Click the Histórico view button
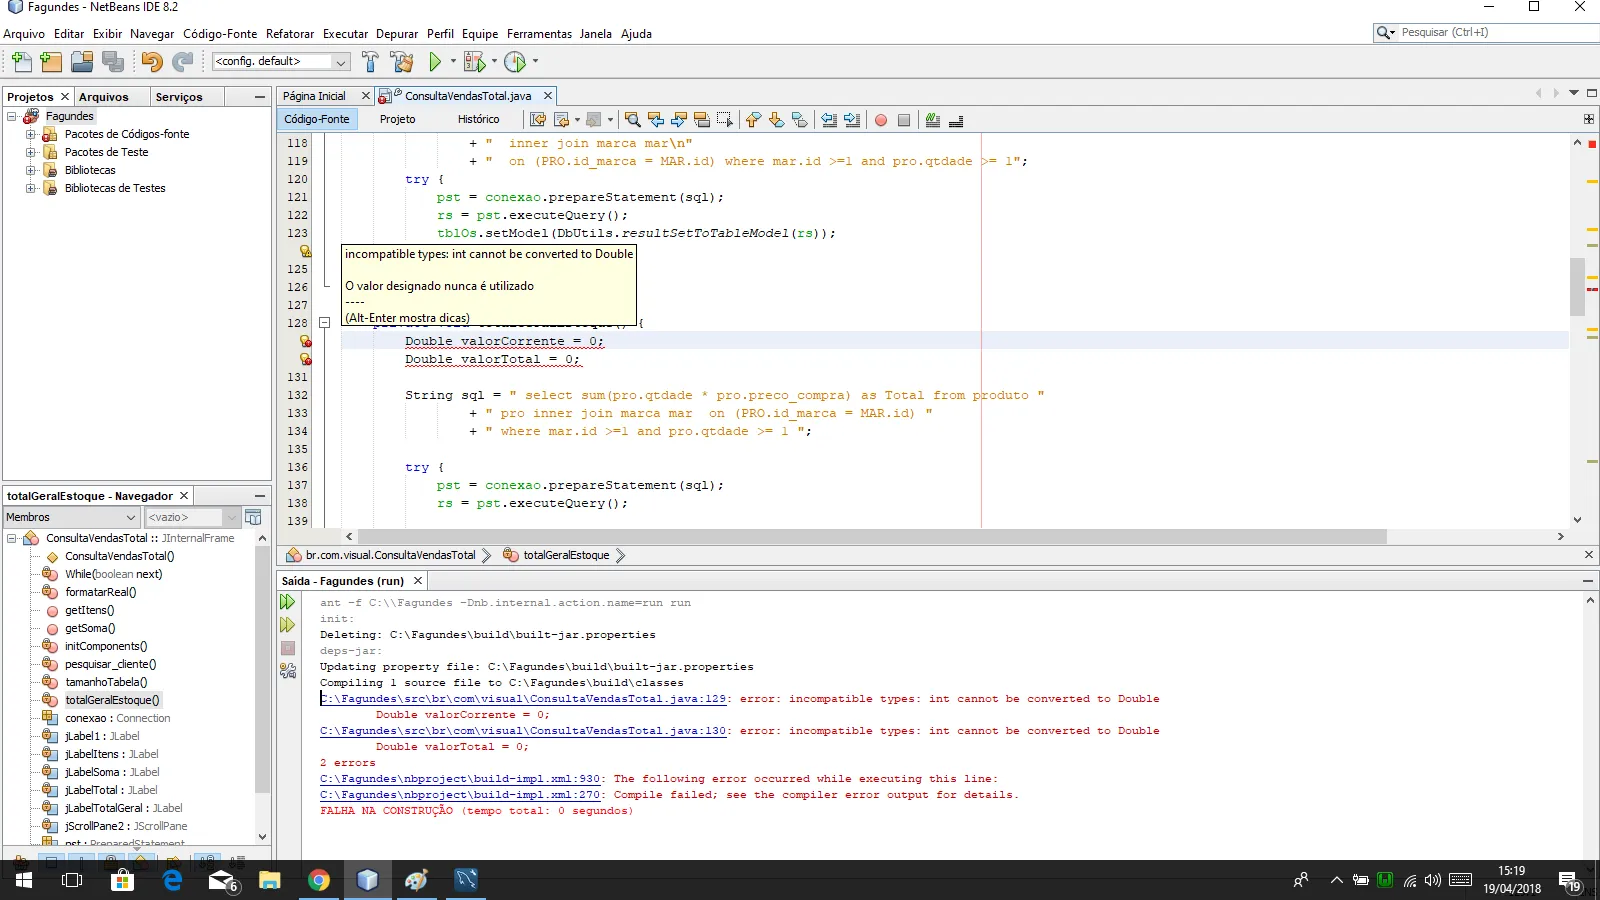The image size is (1600, 900). click(478, 119)
